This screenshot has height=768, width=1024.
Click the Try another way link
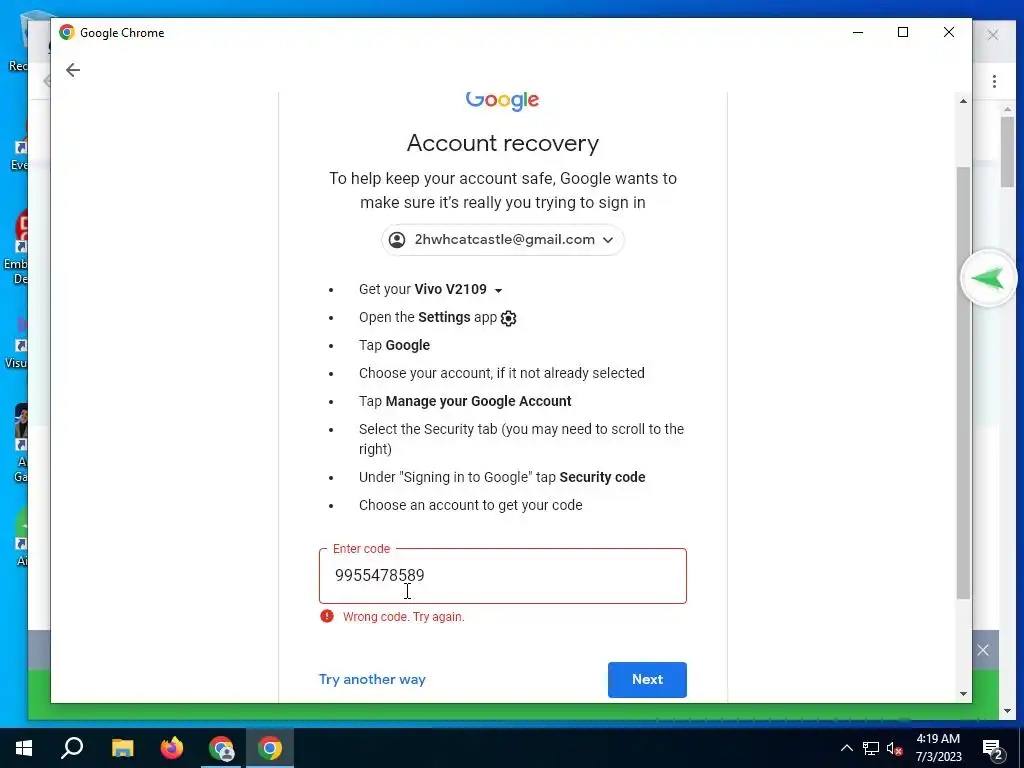point(372,679)
